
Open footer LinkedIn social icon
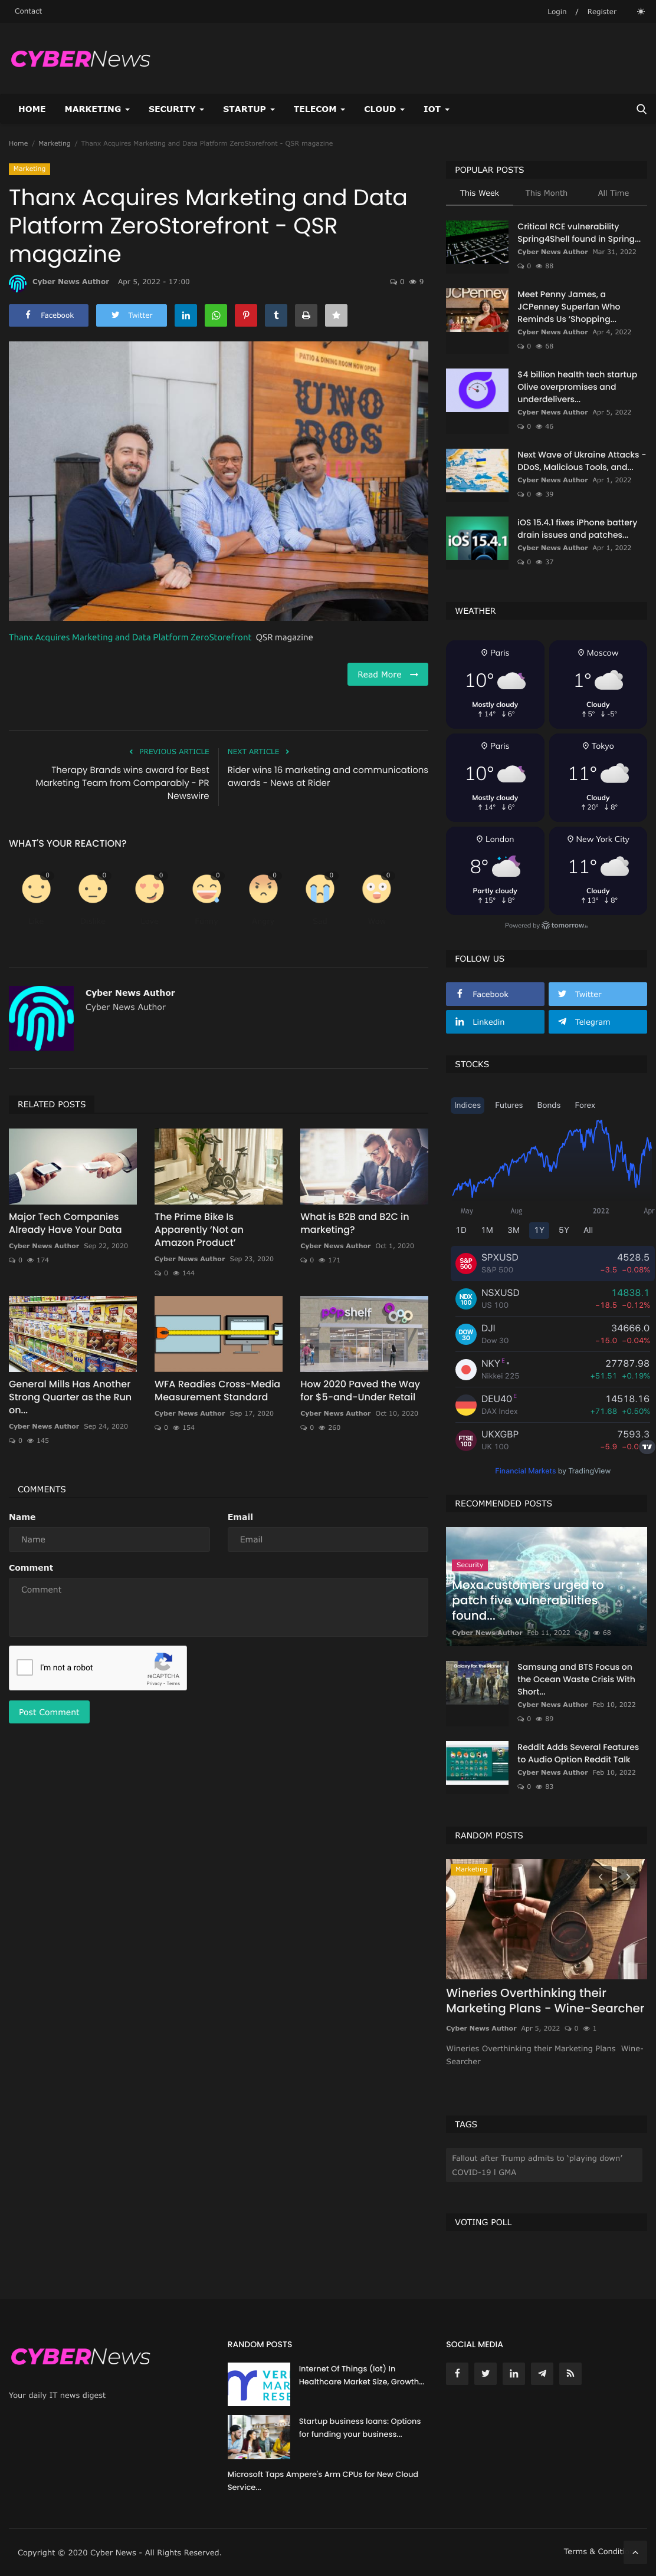point(513,2373)
